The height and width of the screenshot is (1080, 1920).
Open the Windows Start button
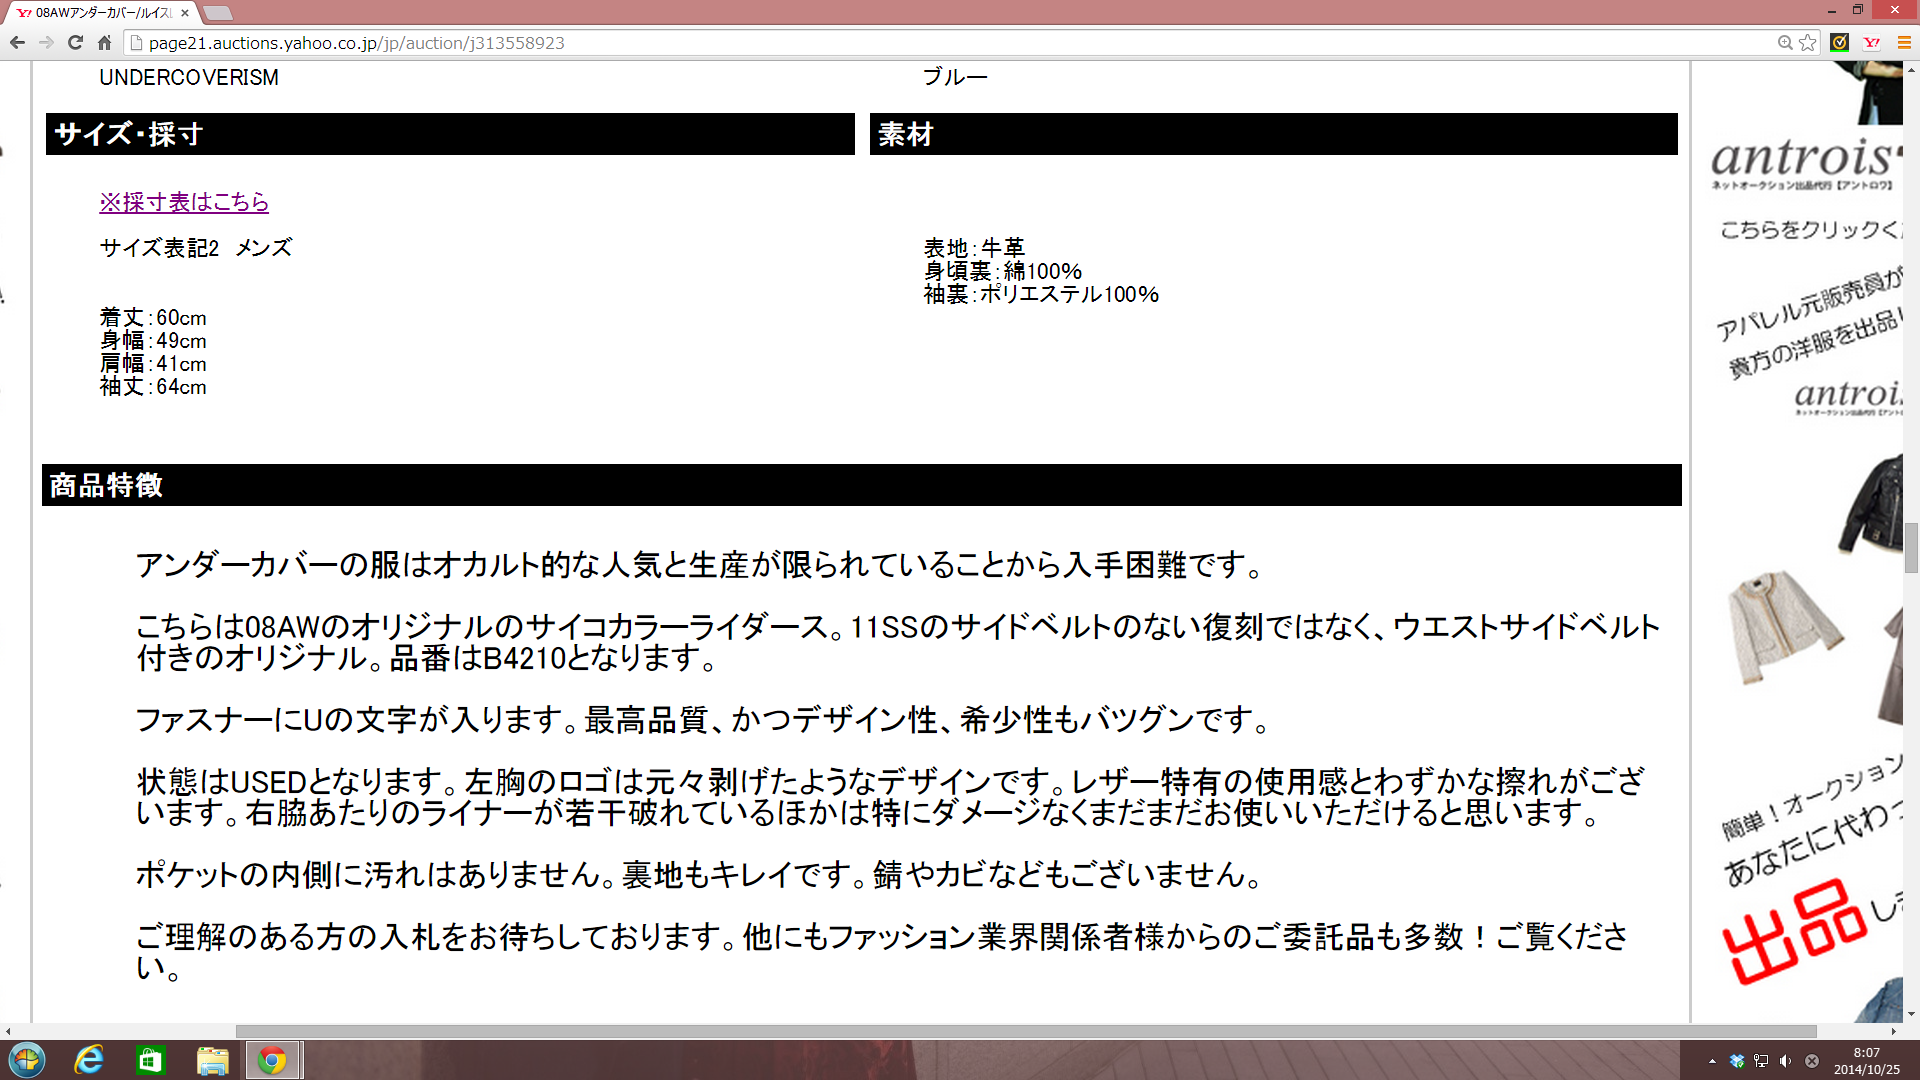pyautogui.click(x=27, y=1060)
